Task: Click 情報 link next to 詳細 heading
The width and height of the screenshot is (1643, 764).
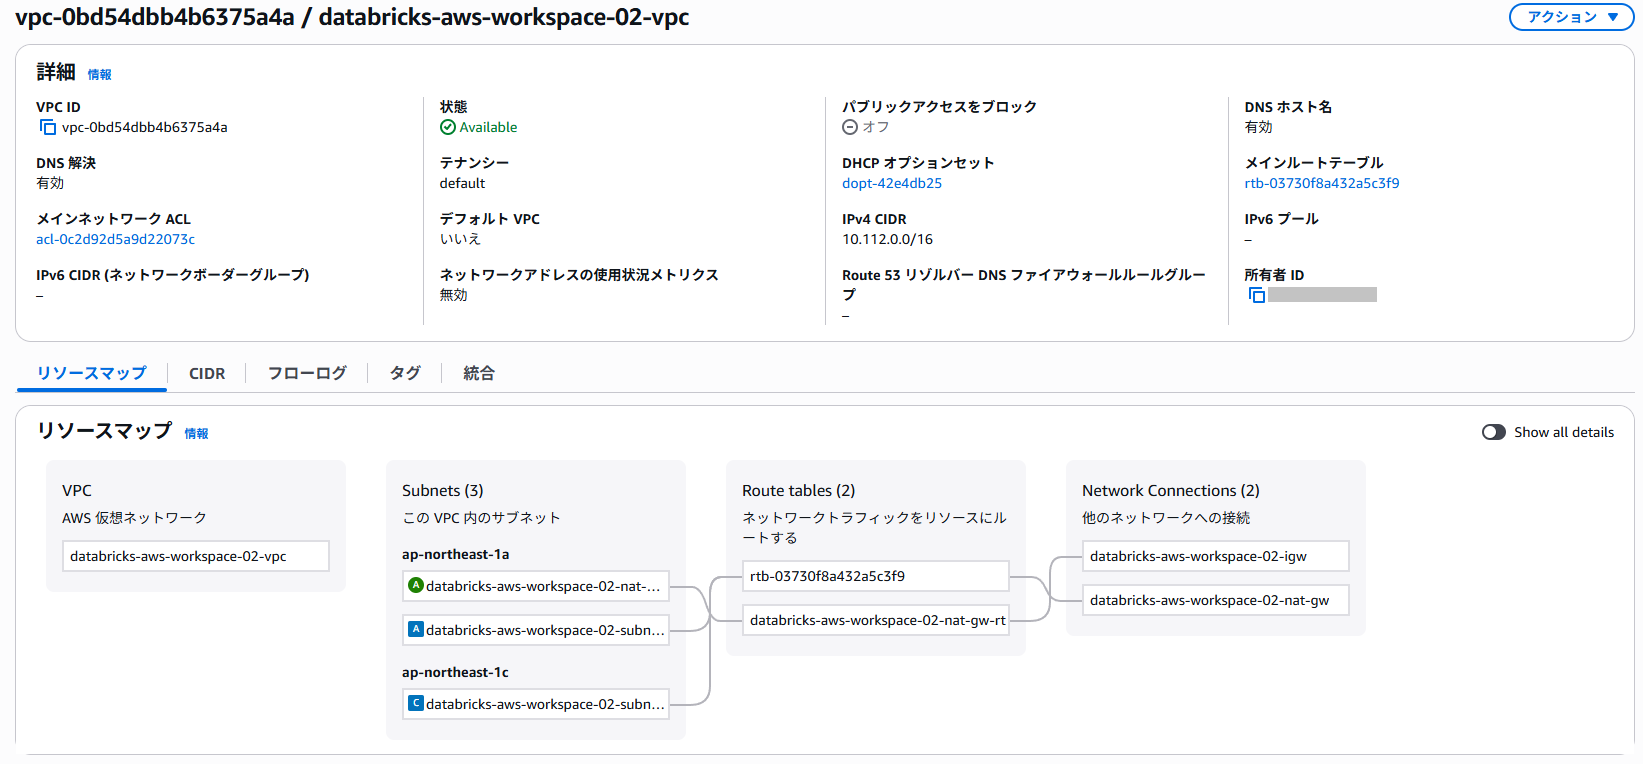Action: 99,74
